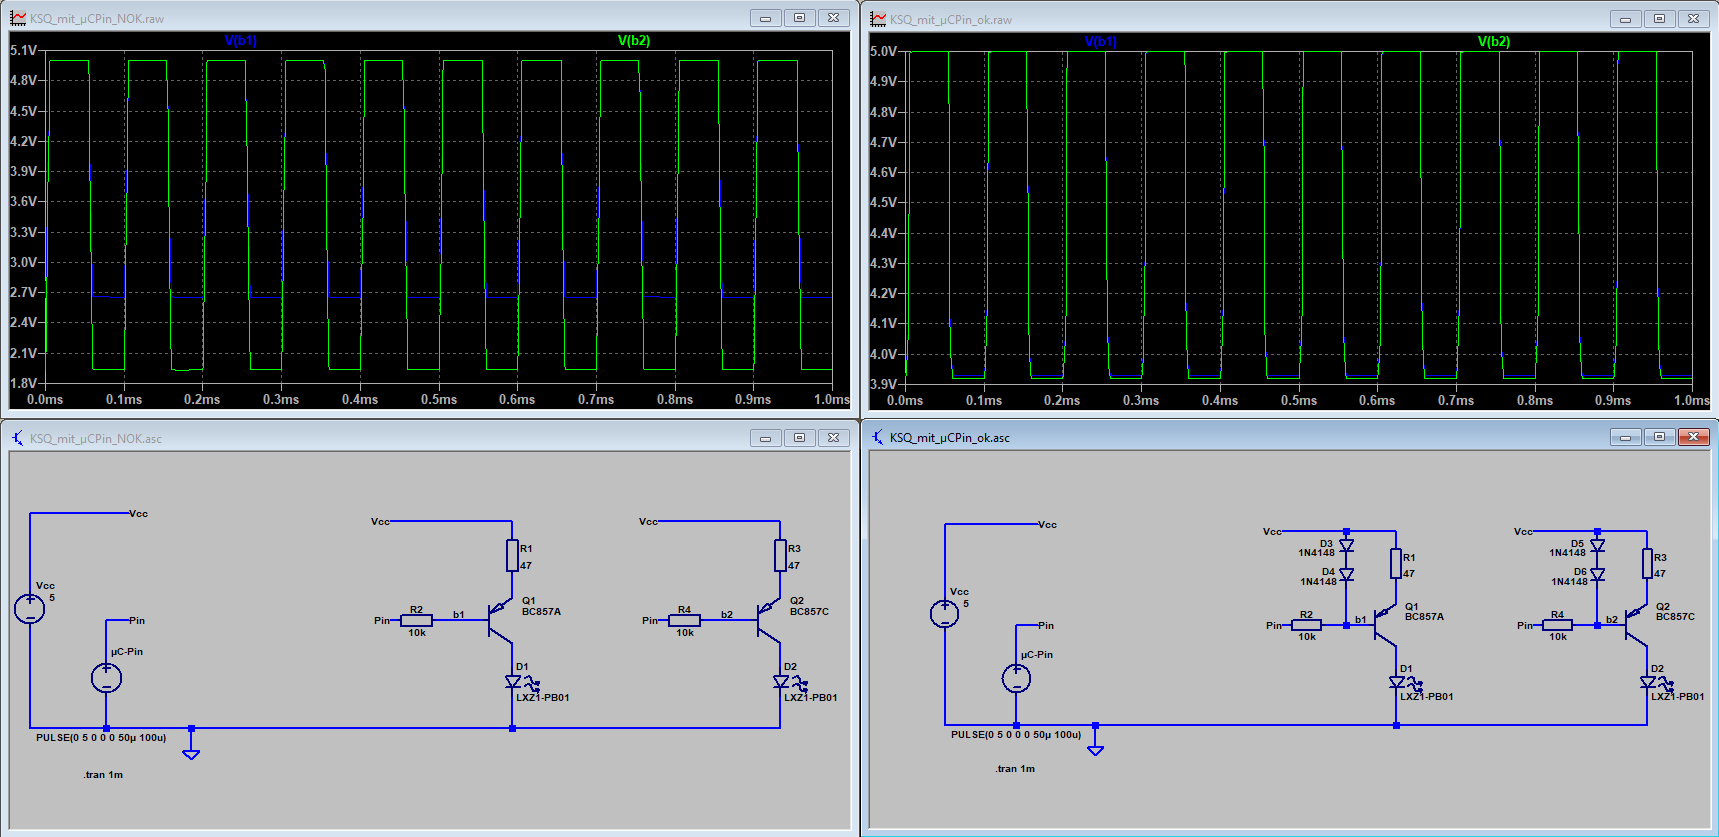Image resolution: width=1719 pixels, height=837 pixels.
Task: Click the PULSE(0 5 0 0 0 50µ 100u) text in NOK.asc
Action: click(x=101, y=738)
